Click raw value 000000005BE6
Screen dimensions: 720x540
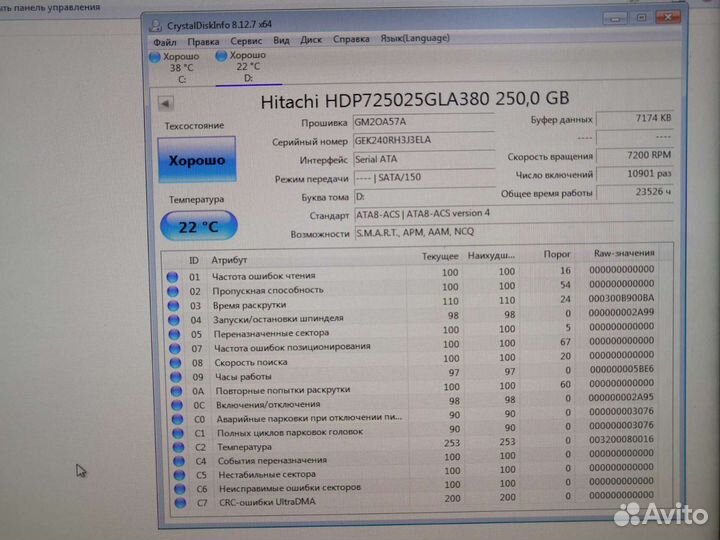[x=622, y=369]
